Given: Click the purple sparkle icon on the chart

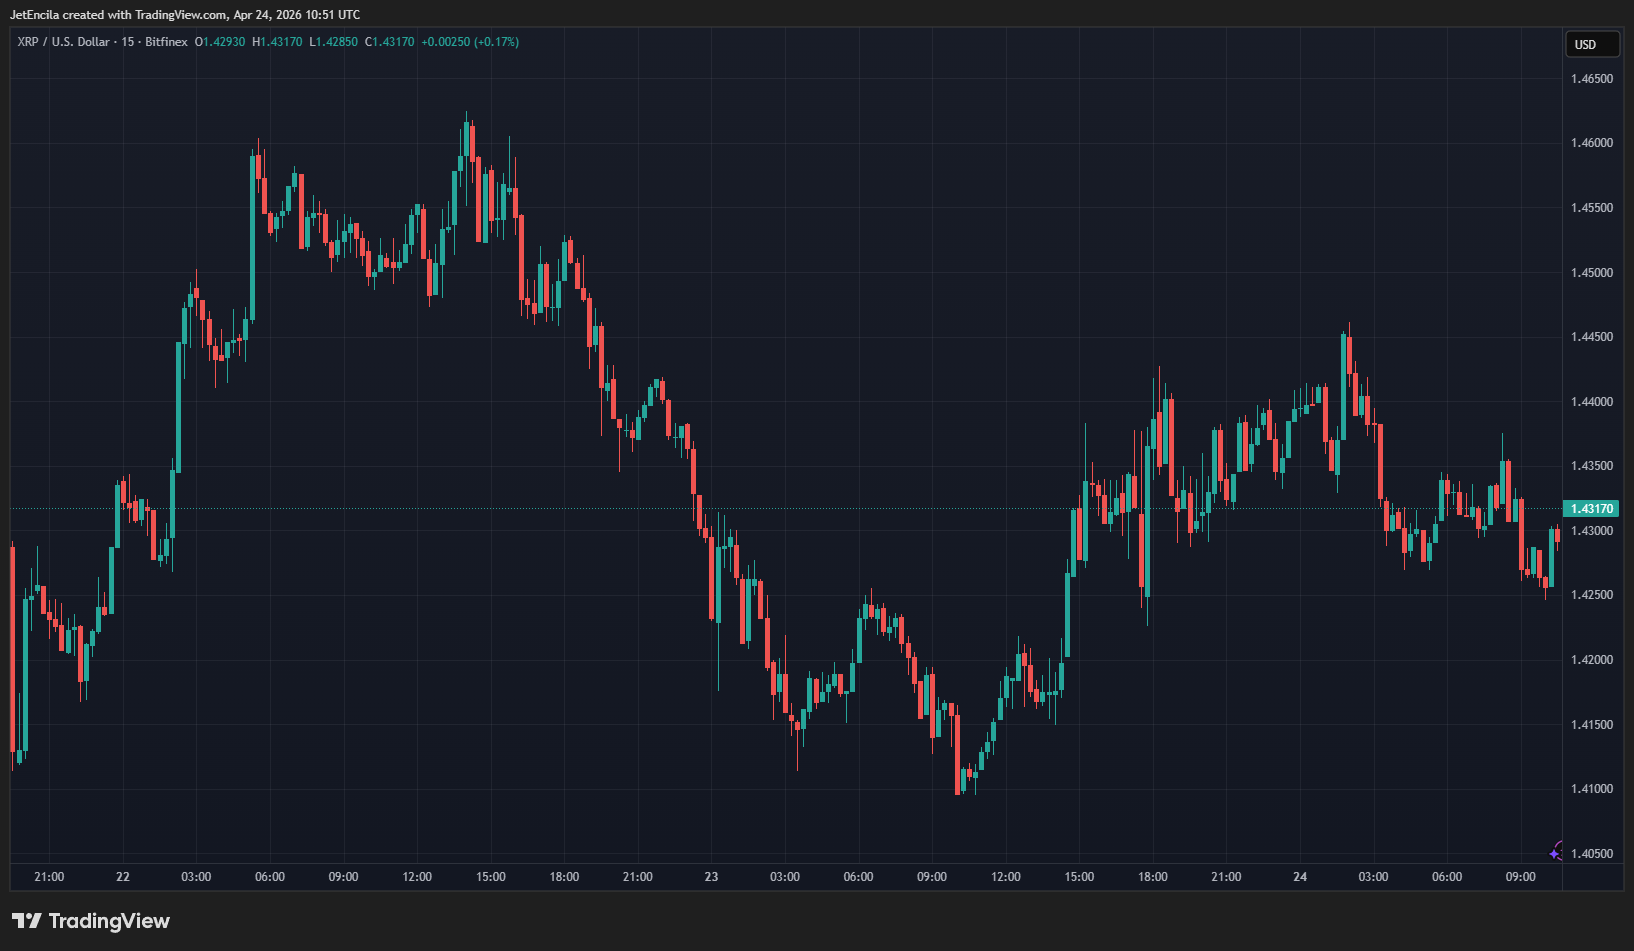Looking at the screenshot, I should click(x=1556, y=852).
